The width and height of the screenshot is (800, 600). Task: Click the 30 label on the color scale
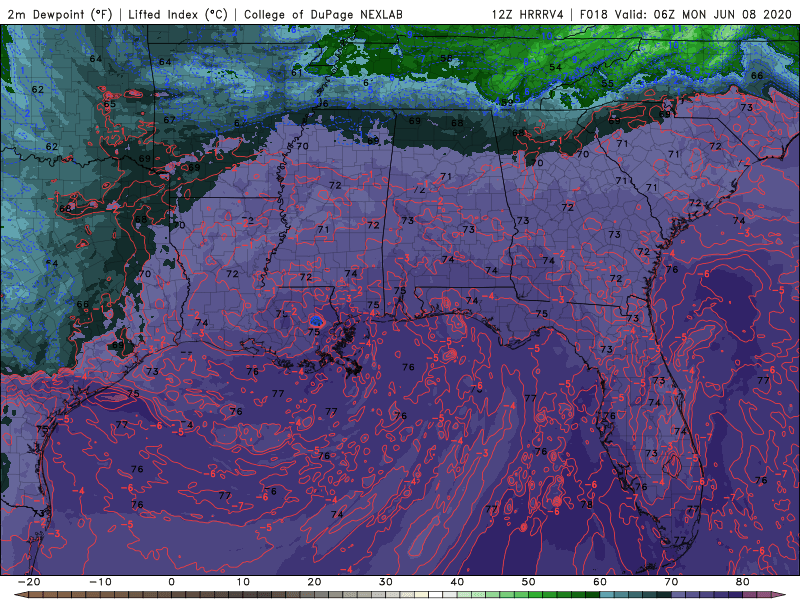(x=386, y=582)
